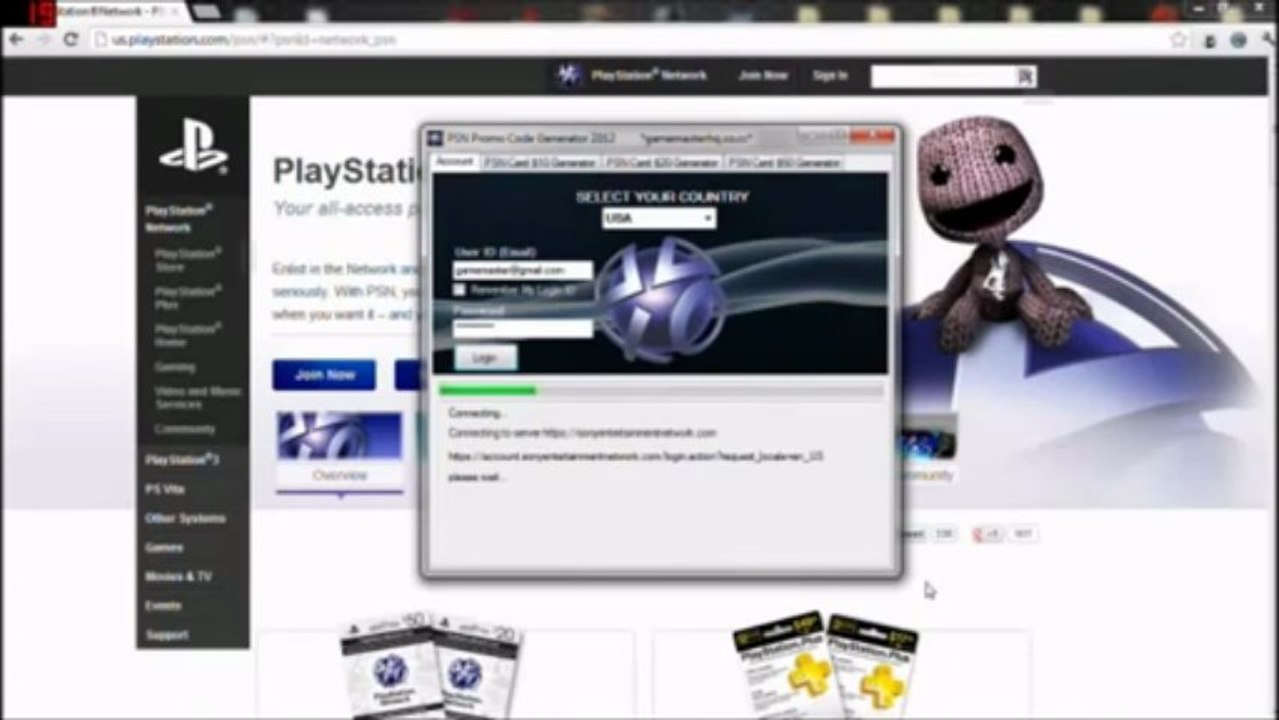
Task: Open Community in the sidebar submenu
Action: [184, 429]
